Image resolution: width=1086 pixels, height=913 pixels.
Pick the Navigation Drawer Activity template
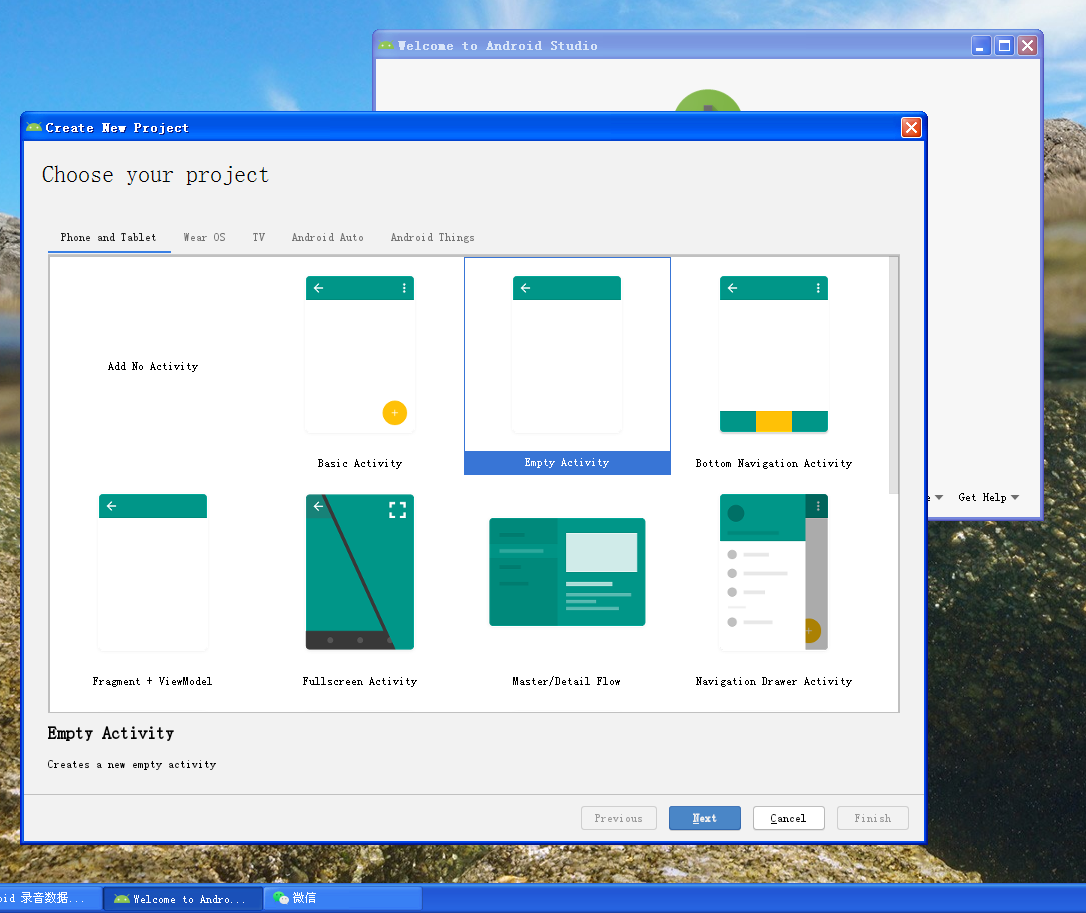(774, 585)
